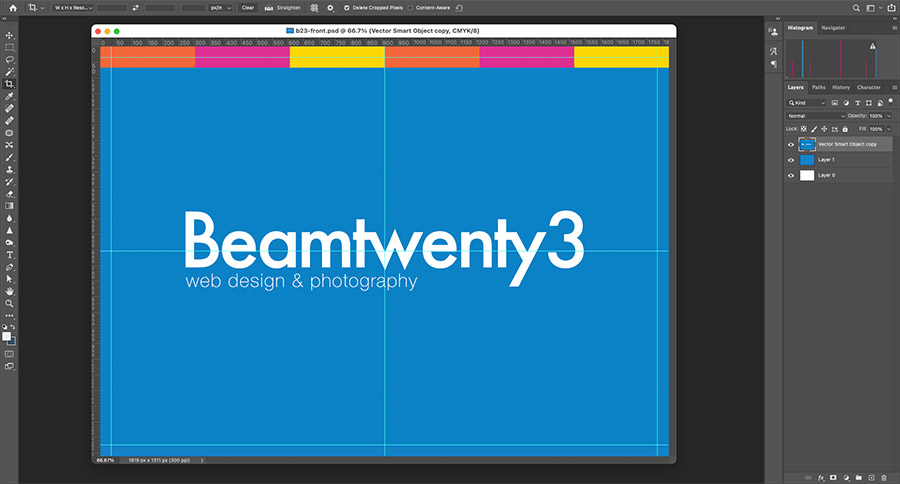Open the Crop tool preset picker arrow

pos(42,8)
